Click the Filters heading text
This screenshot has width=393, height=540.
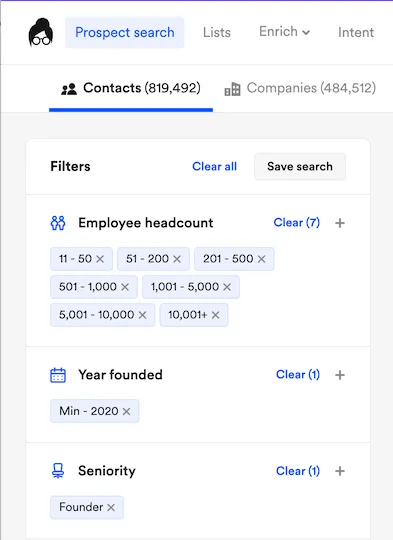tap(70, 166)
